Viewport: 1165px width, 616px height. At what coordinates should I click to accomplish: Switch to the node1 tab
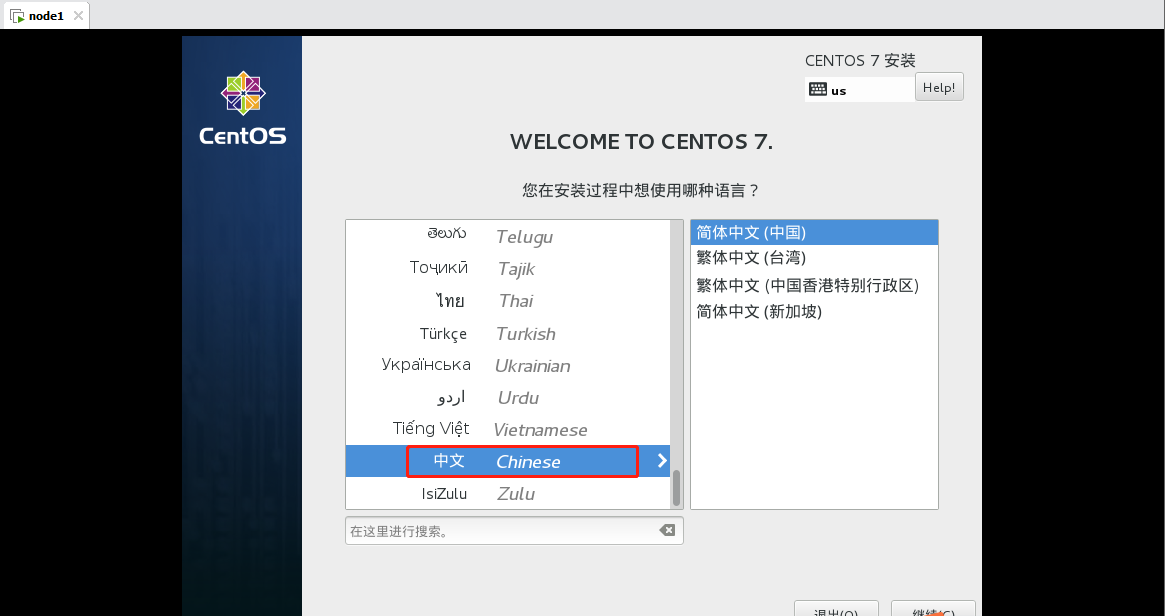[x=46, y=16]
